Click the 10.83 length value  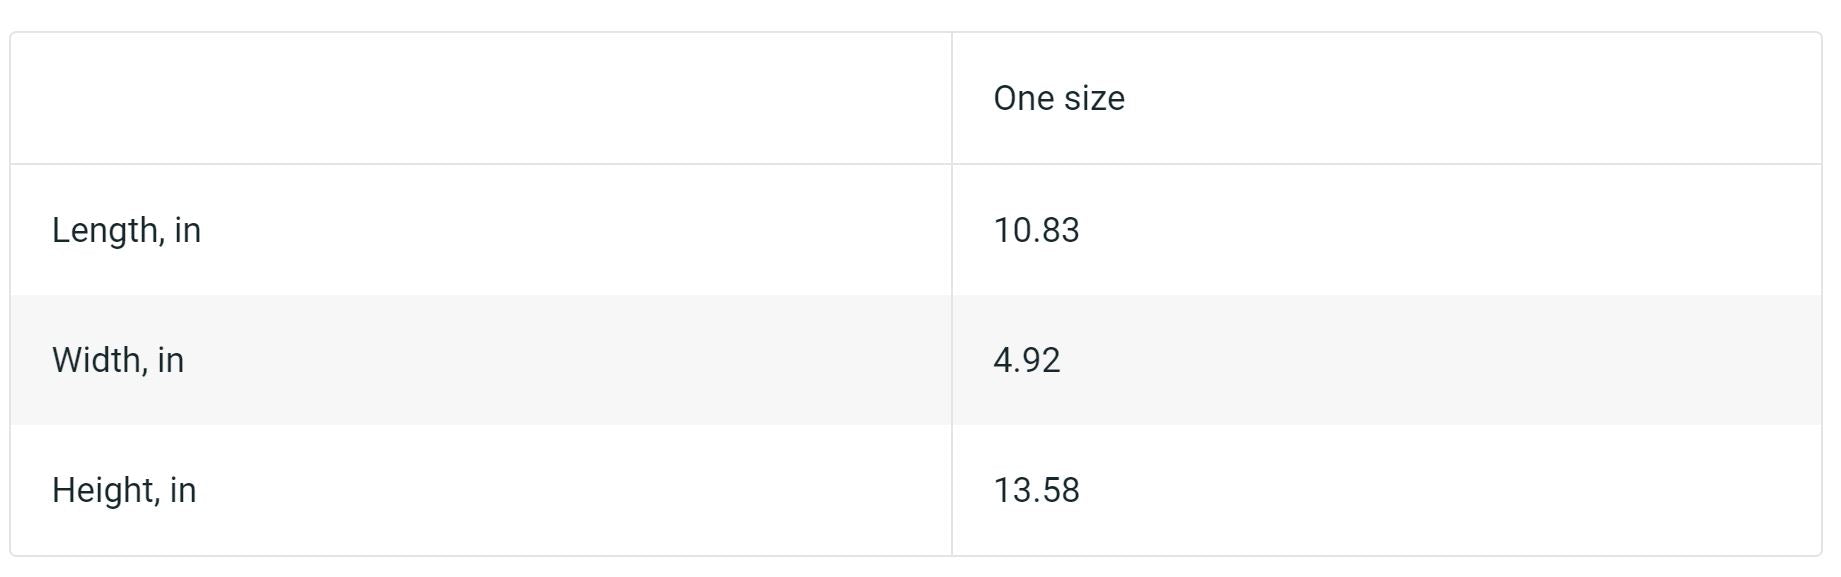[x=1036, y=230]
